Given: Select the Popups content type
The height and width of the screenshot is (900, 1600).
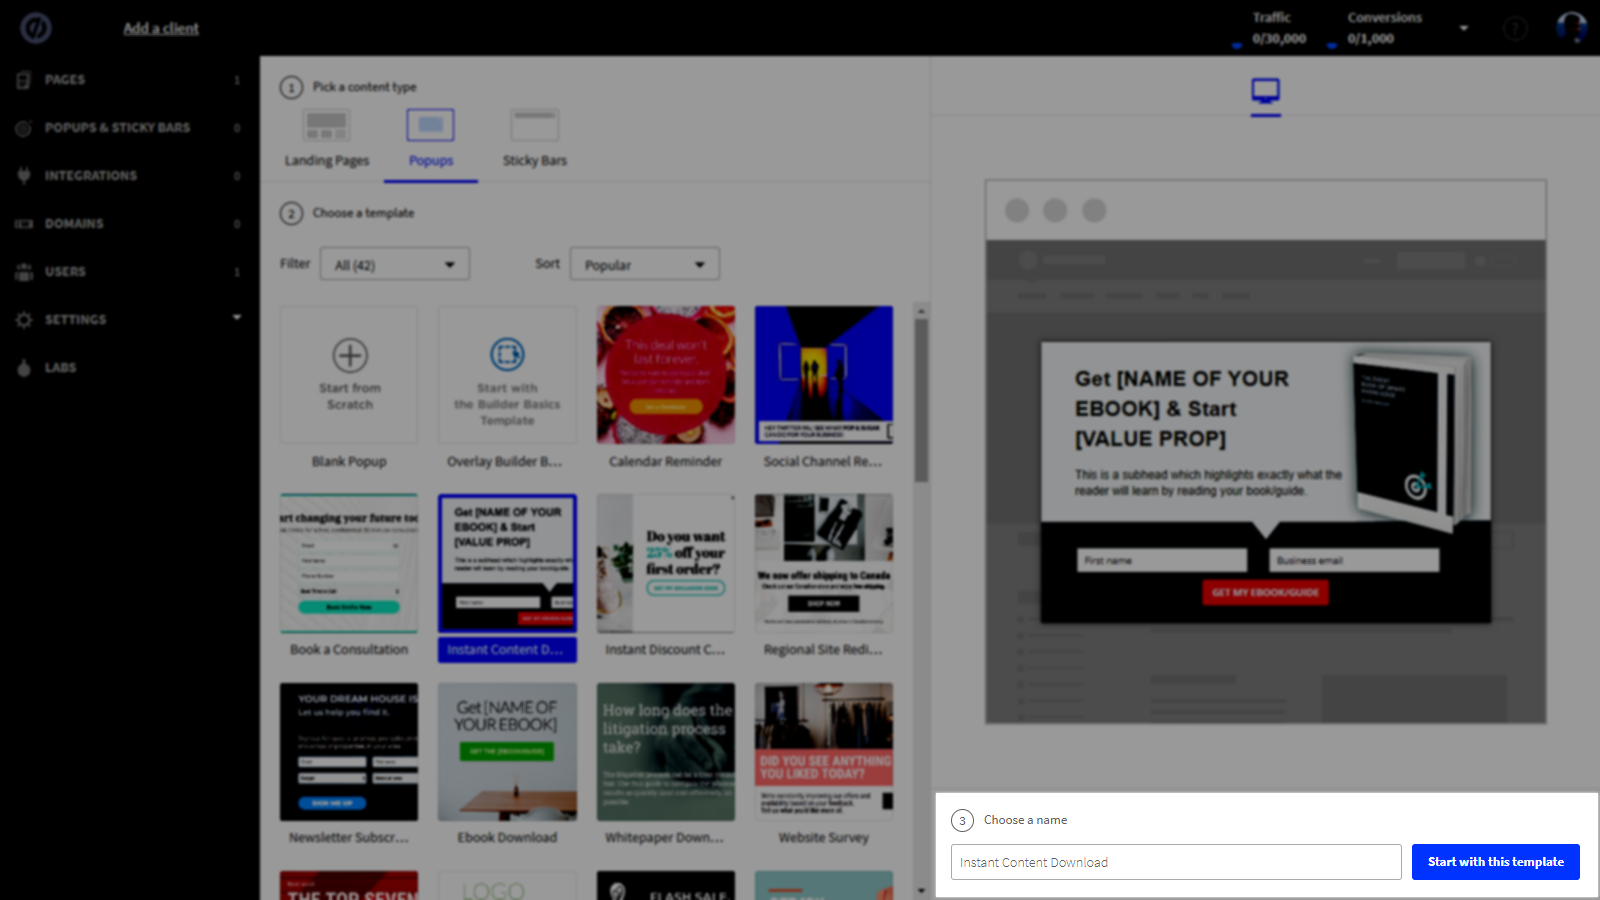Looking at the screenshot, I should click(x=431, y=140).
